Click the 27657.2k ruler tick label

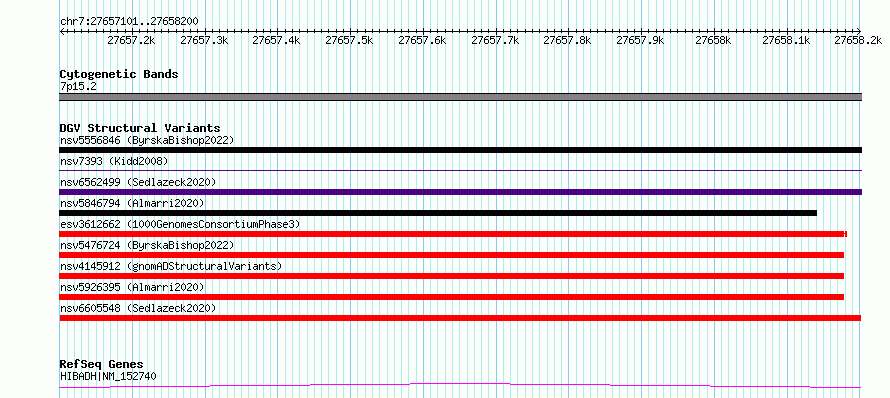pos(131,40)
